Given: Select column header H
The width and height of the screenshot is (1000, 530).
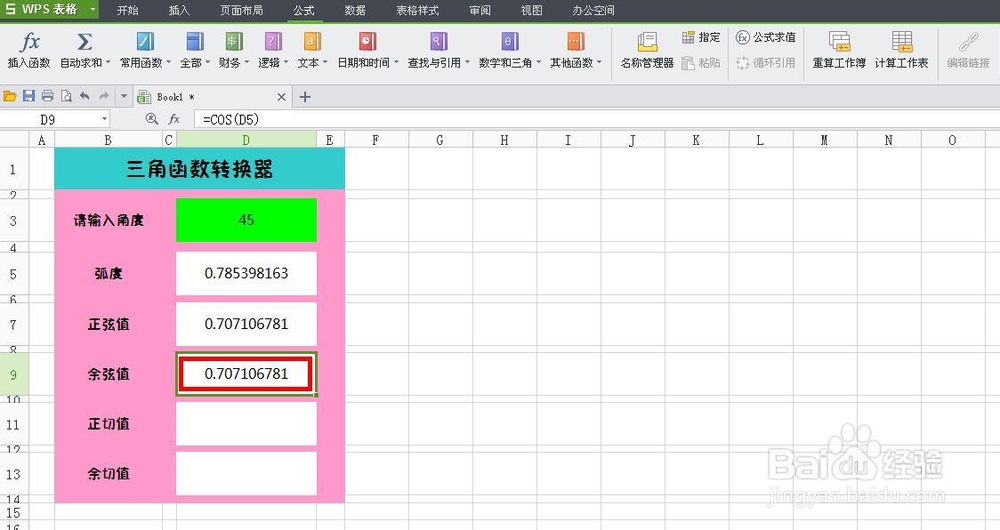Looking at the screenshot, I should click(504, 140).
